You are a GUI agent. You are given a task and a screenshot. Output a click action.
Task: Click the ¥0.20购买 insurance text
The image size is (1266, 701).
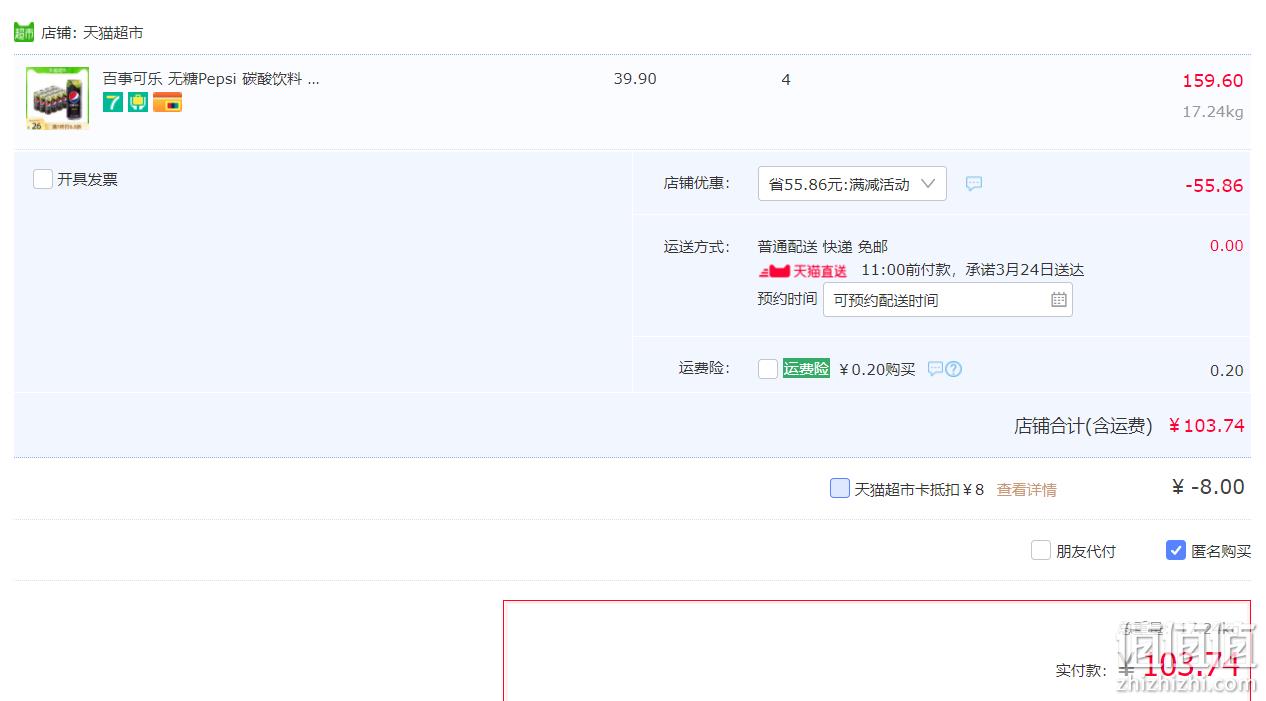[877, 369]
